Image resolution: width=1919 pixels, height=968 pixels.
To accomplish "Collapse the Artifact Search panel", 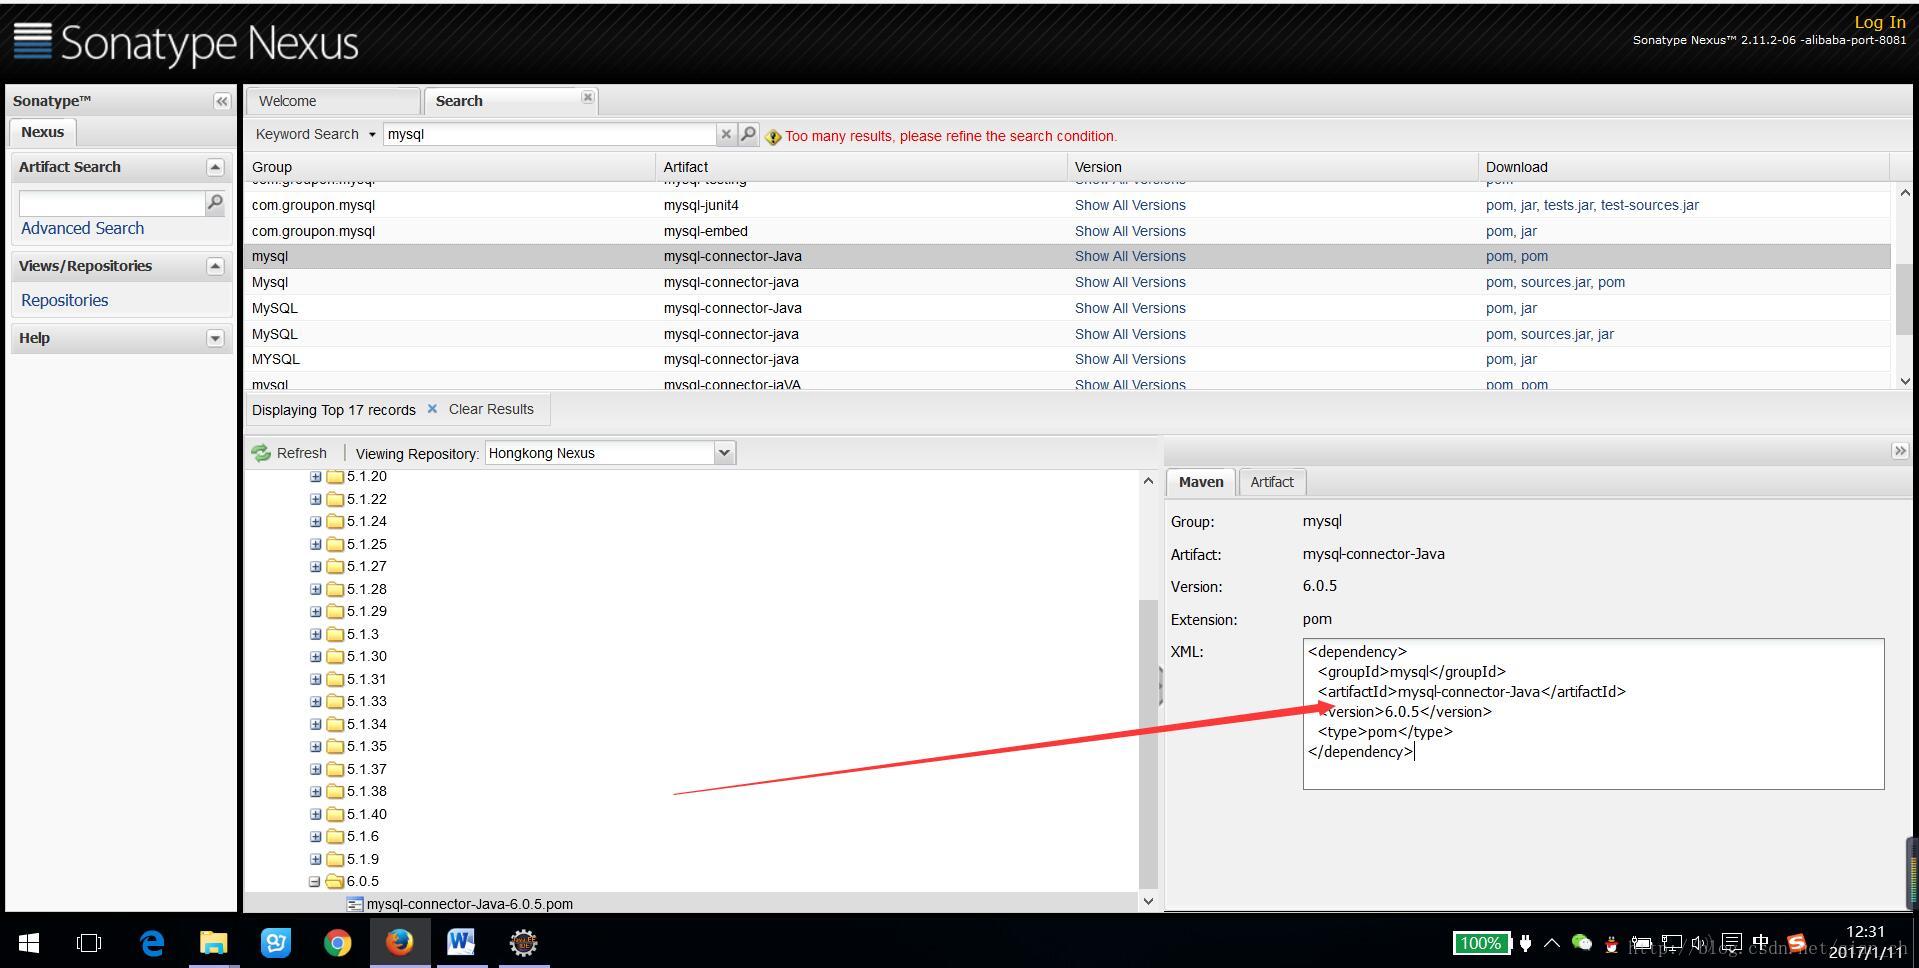I will click(215, 167).
